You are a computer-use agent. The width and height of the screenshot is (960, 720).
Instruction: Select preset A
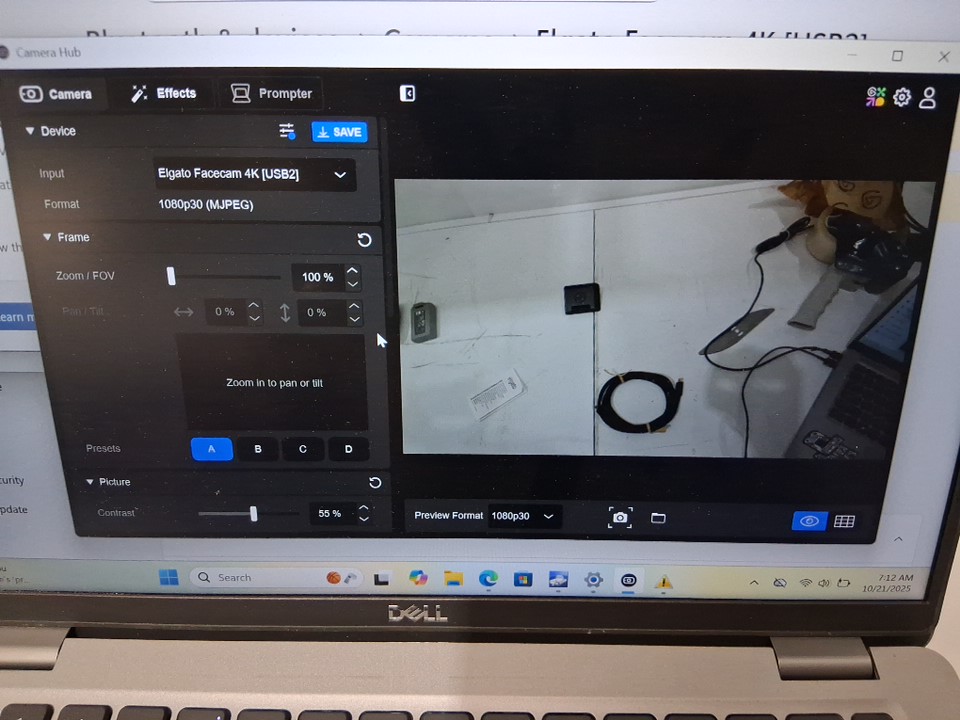(x=211, y=449)
